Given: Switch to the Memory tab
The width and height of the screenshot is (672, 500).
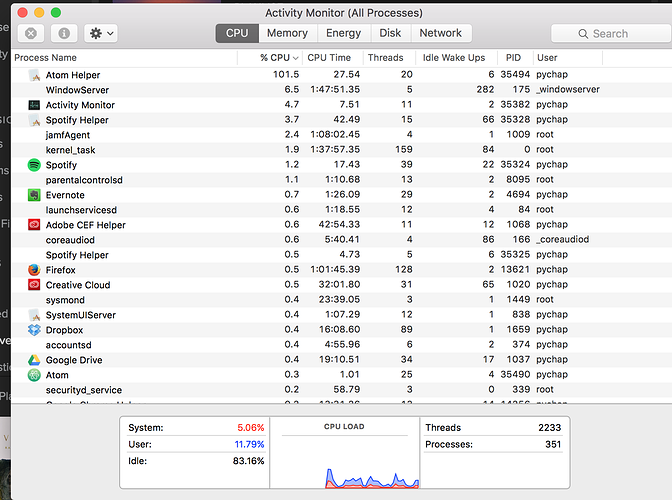Looking at the screenshot, I should pyautogui.click(x=287, y=33).
